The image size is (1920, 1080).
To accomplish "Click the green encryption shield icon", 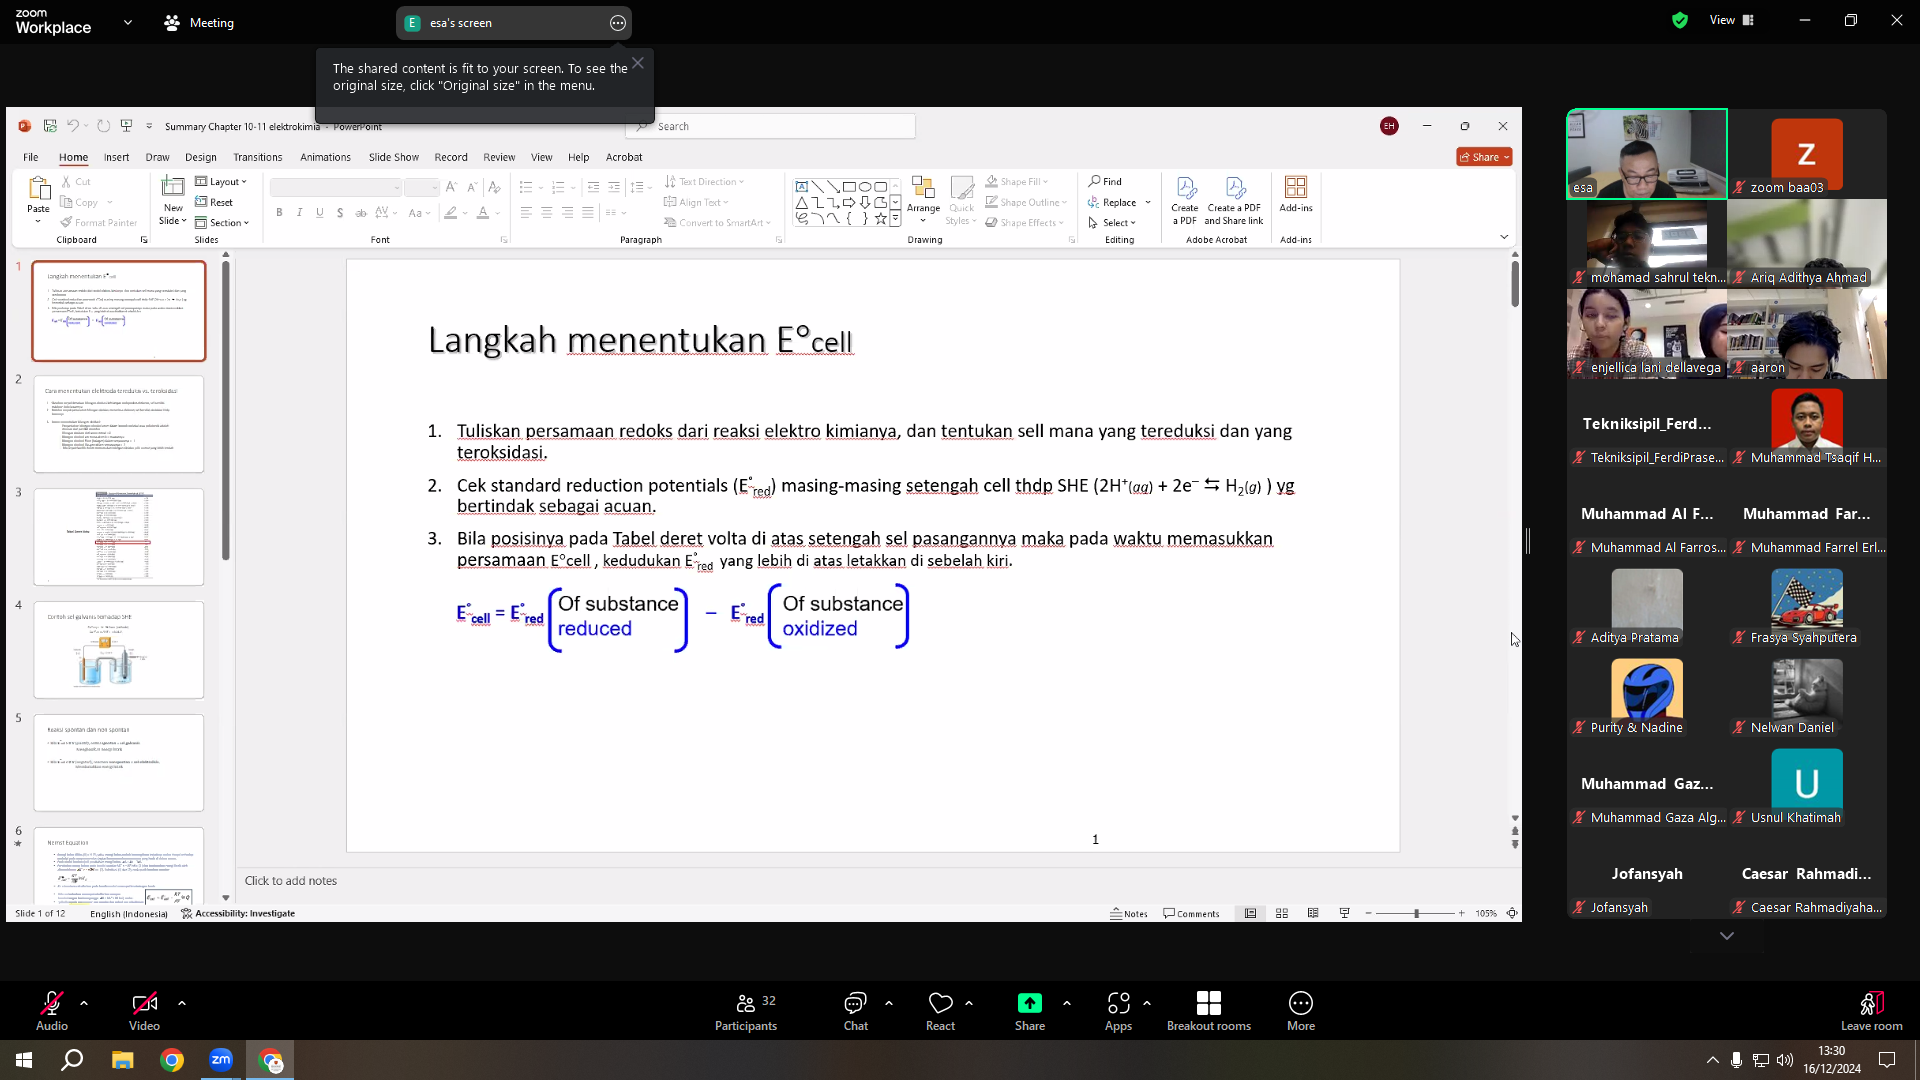I will point(1680,20).
